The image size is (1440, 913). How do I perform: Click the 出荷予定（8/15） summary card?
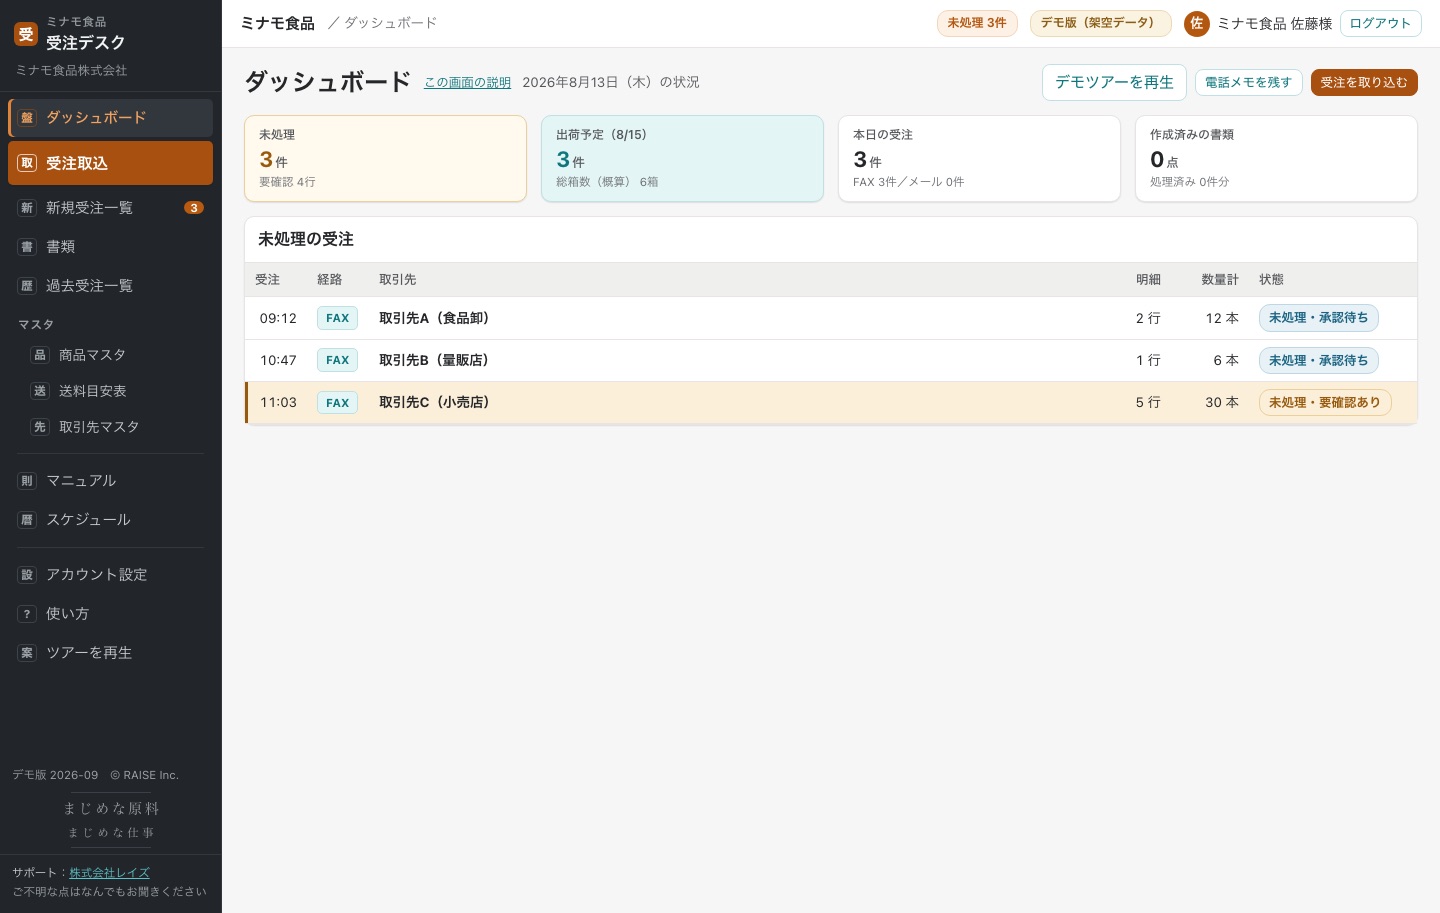(682, 159)
